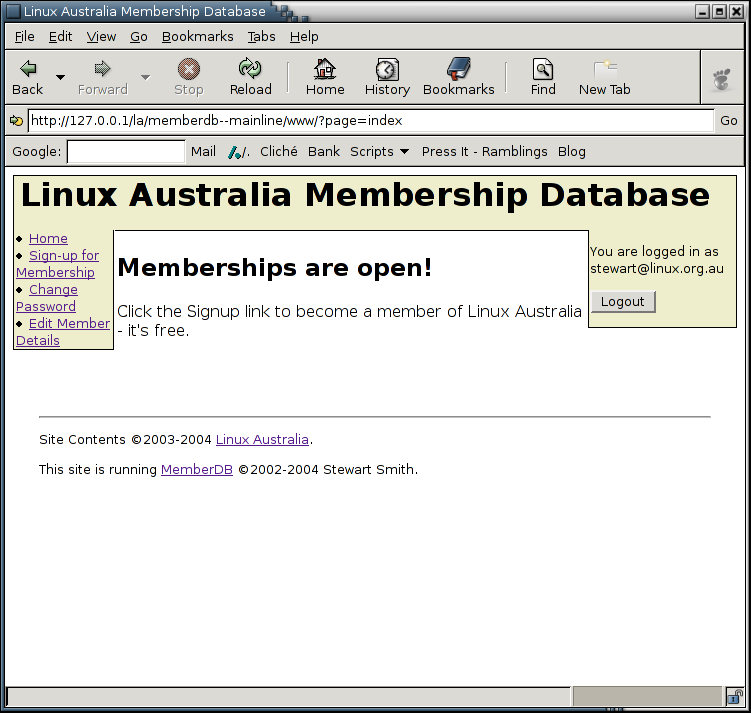Go to the Home toolbar icon

click(325, 68)
